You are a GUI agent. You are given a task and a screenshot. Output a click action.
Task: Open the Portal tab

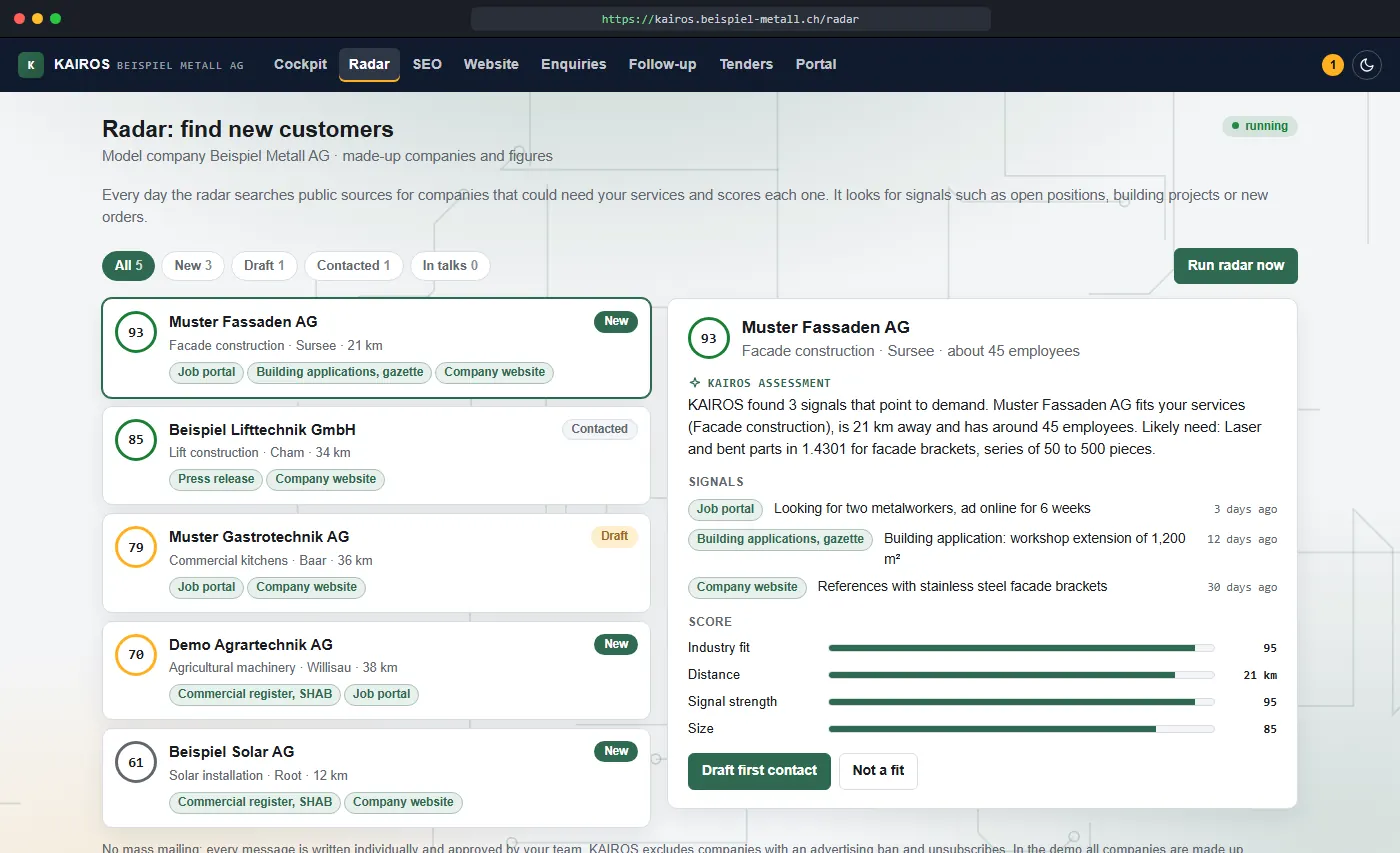tap(816, 65)
